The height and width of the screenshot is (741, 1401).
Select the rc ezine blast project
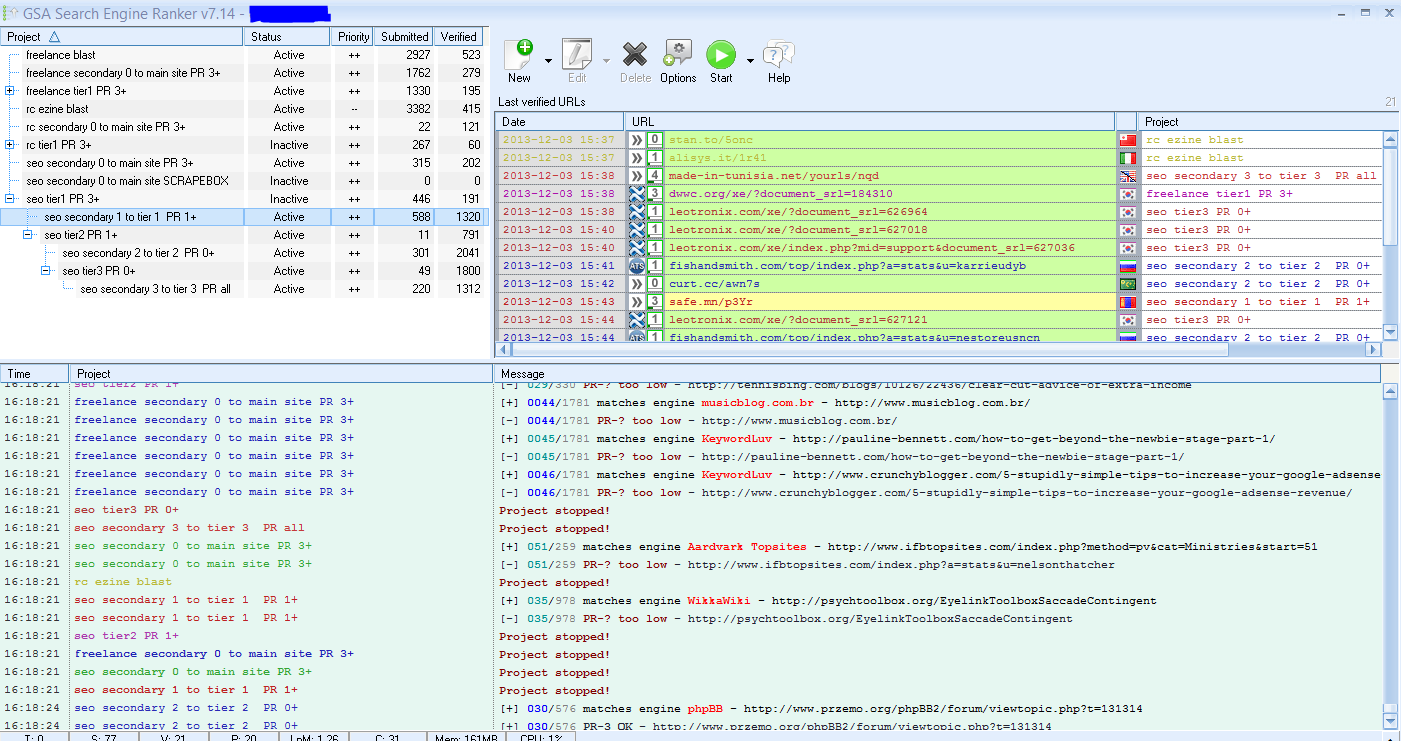[57, 109]
